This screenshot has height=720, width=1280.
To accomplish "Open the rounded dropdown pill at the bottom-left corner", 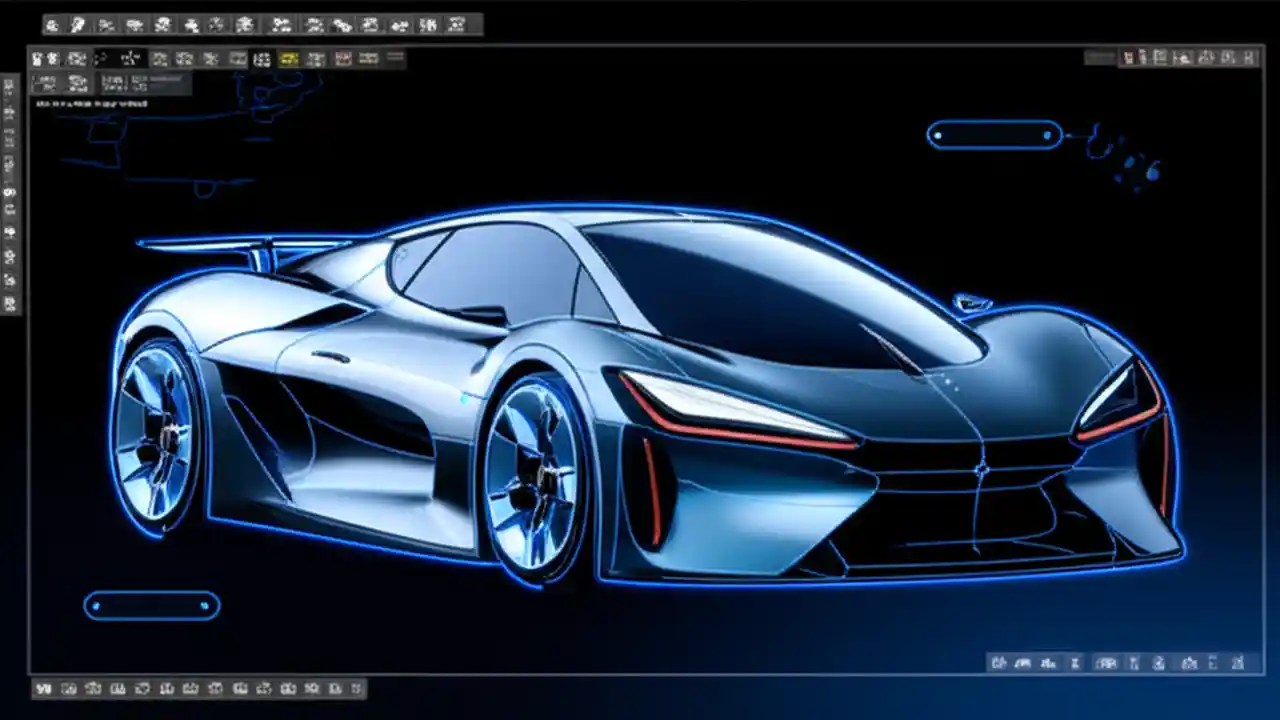I will click(150, 606).
